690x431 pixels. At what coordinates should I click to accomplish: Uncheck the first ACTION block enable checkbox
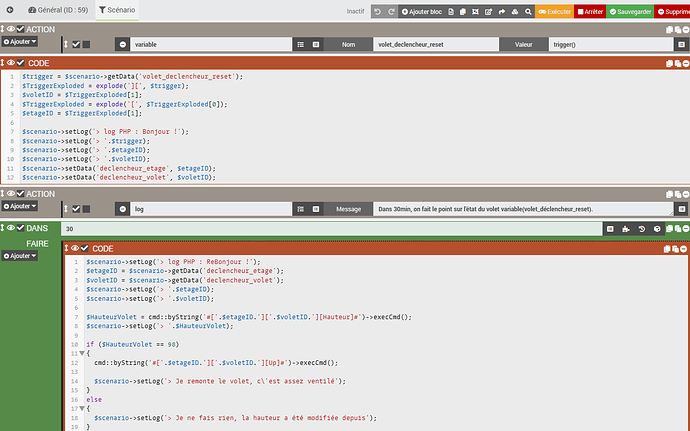[21, 29]
